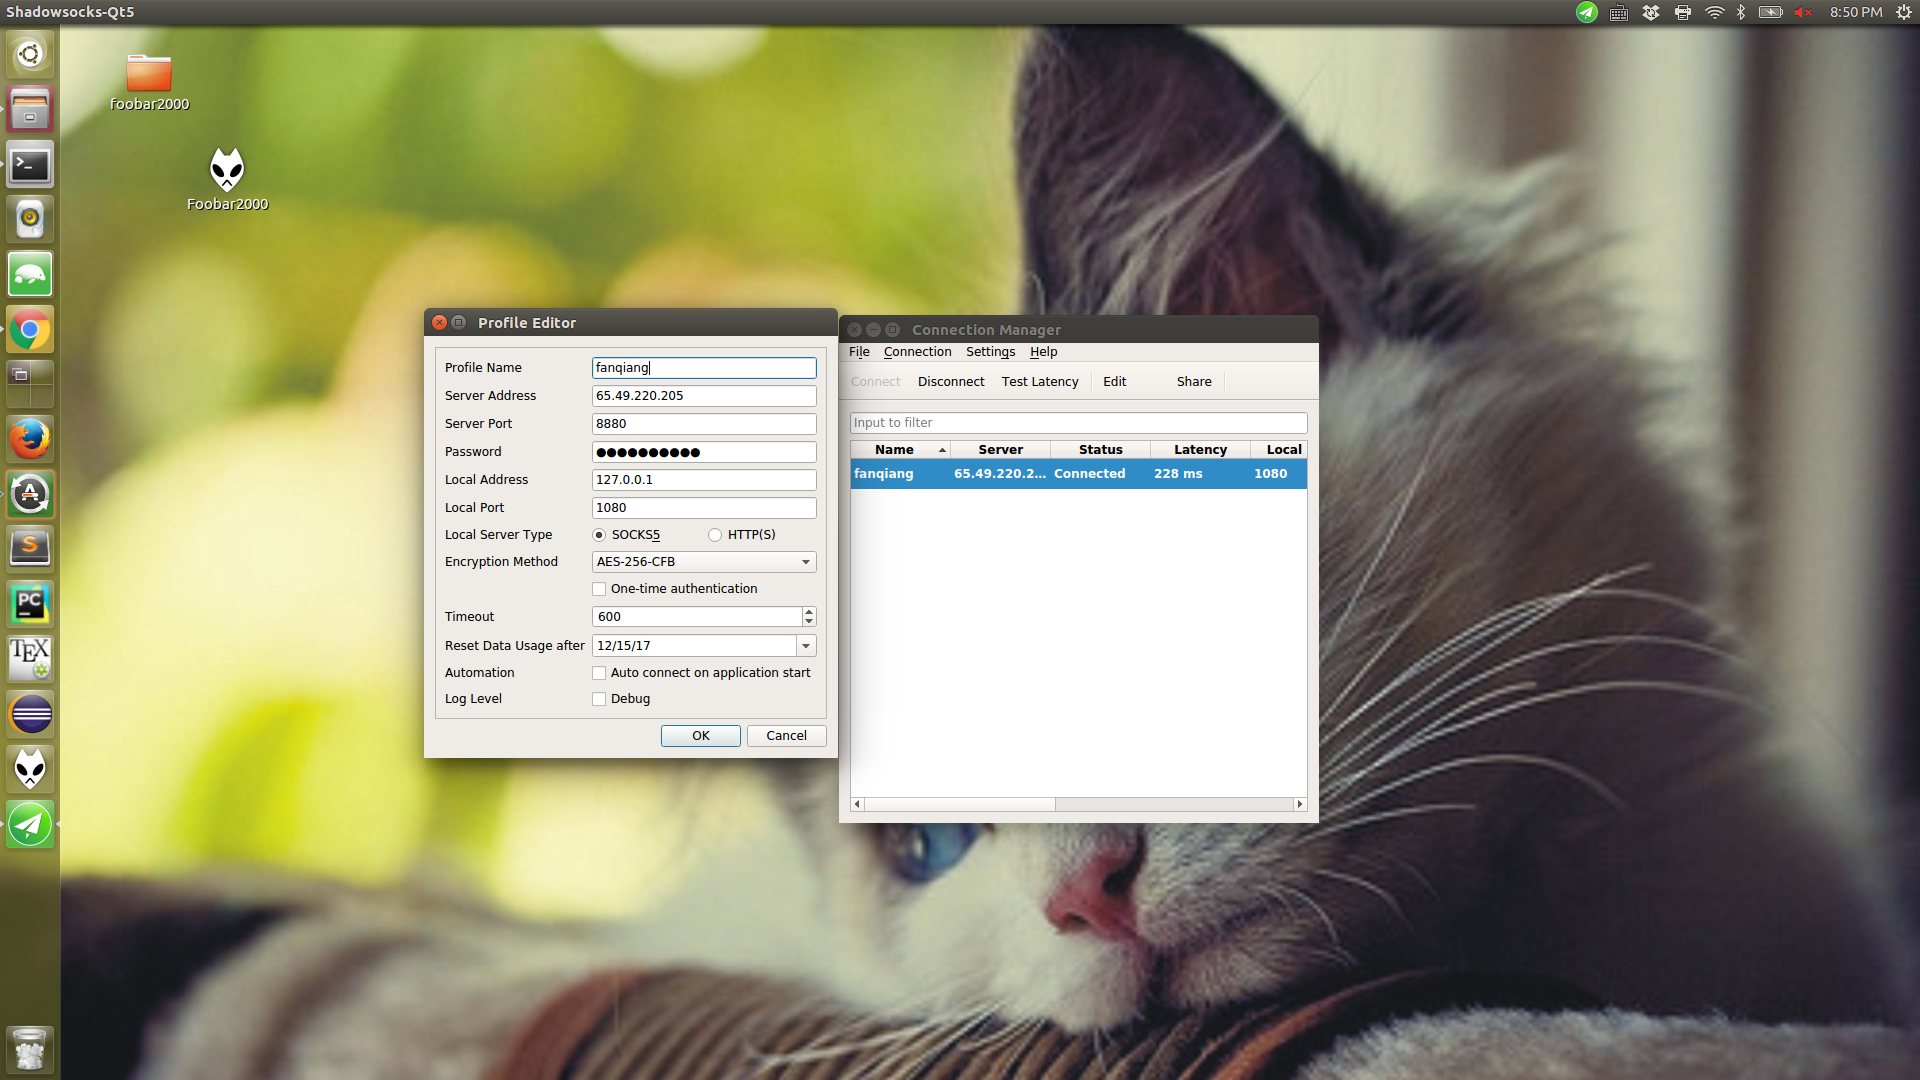Open Software Updater dock icon
The height and width of the screenshot is (1080, 1920).
click(x=30, y=494)
